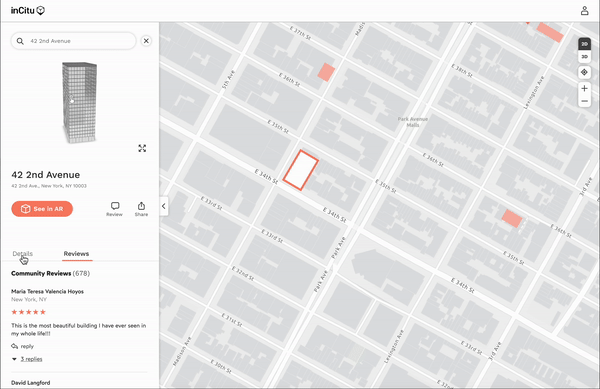The image size is (600, 389).
Task: Expand the 3D building model to fullscreen
Action: tap(142, 148)
